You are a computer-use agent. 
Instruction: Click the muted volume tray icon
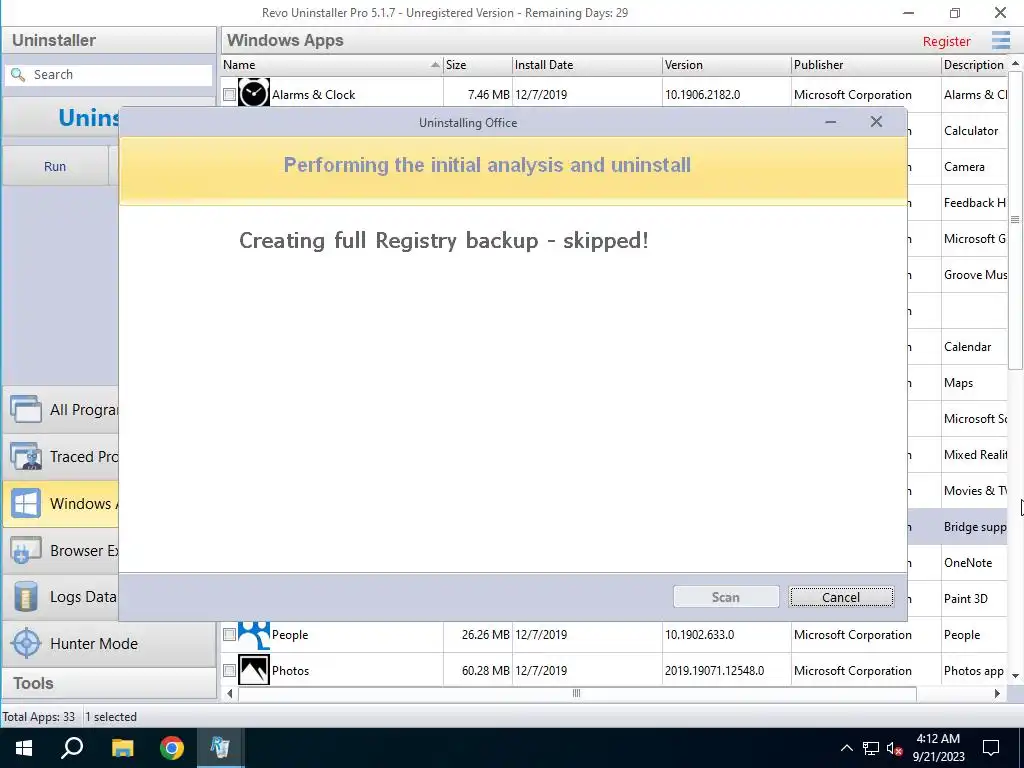tap(894, 748)
